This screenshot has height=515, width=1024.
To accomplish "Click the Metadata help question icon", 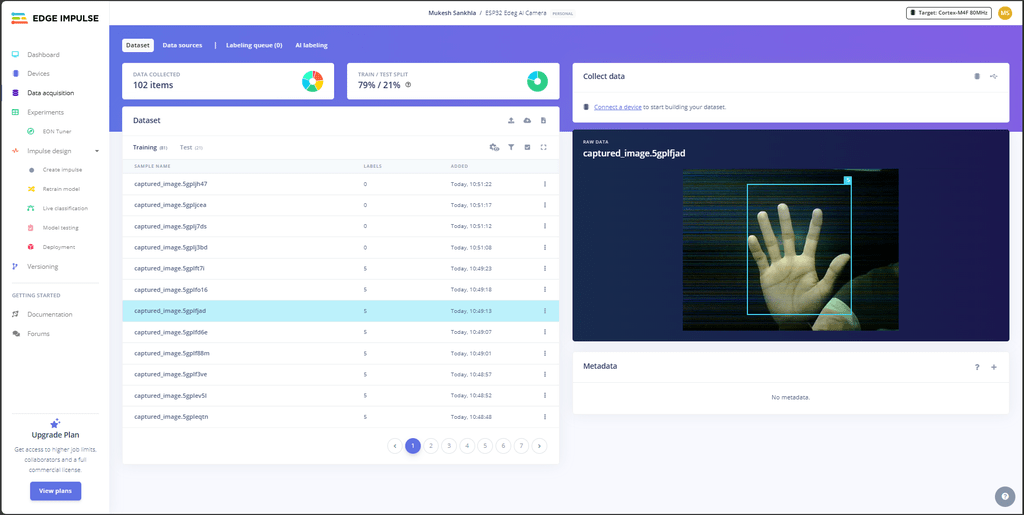I will [977, 367].
